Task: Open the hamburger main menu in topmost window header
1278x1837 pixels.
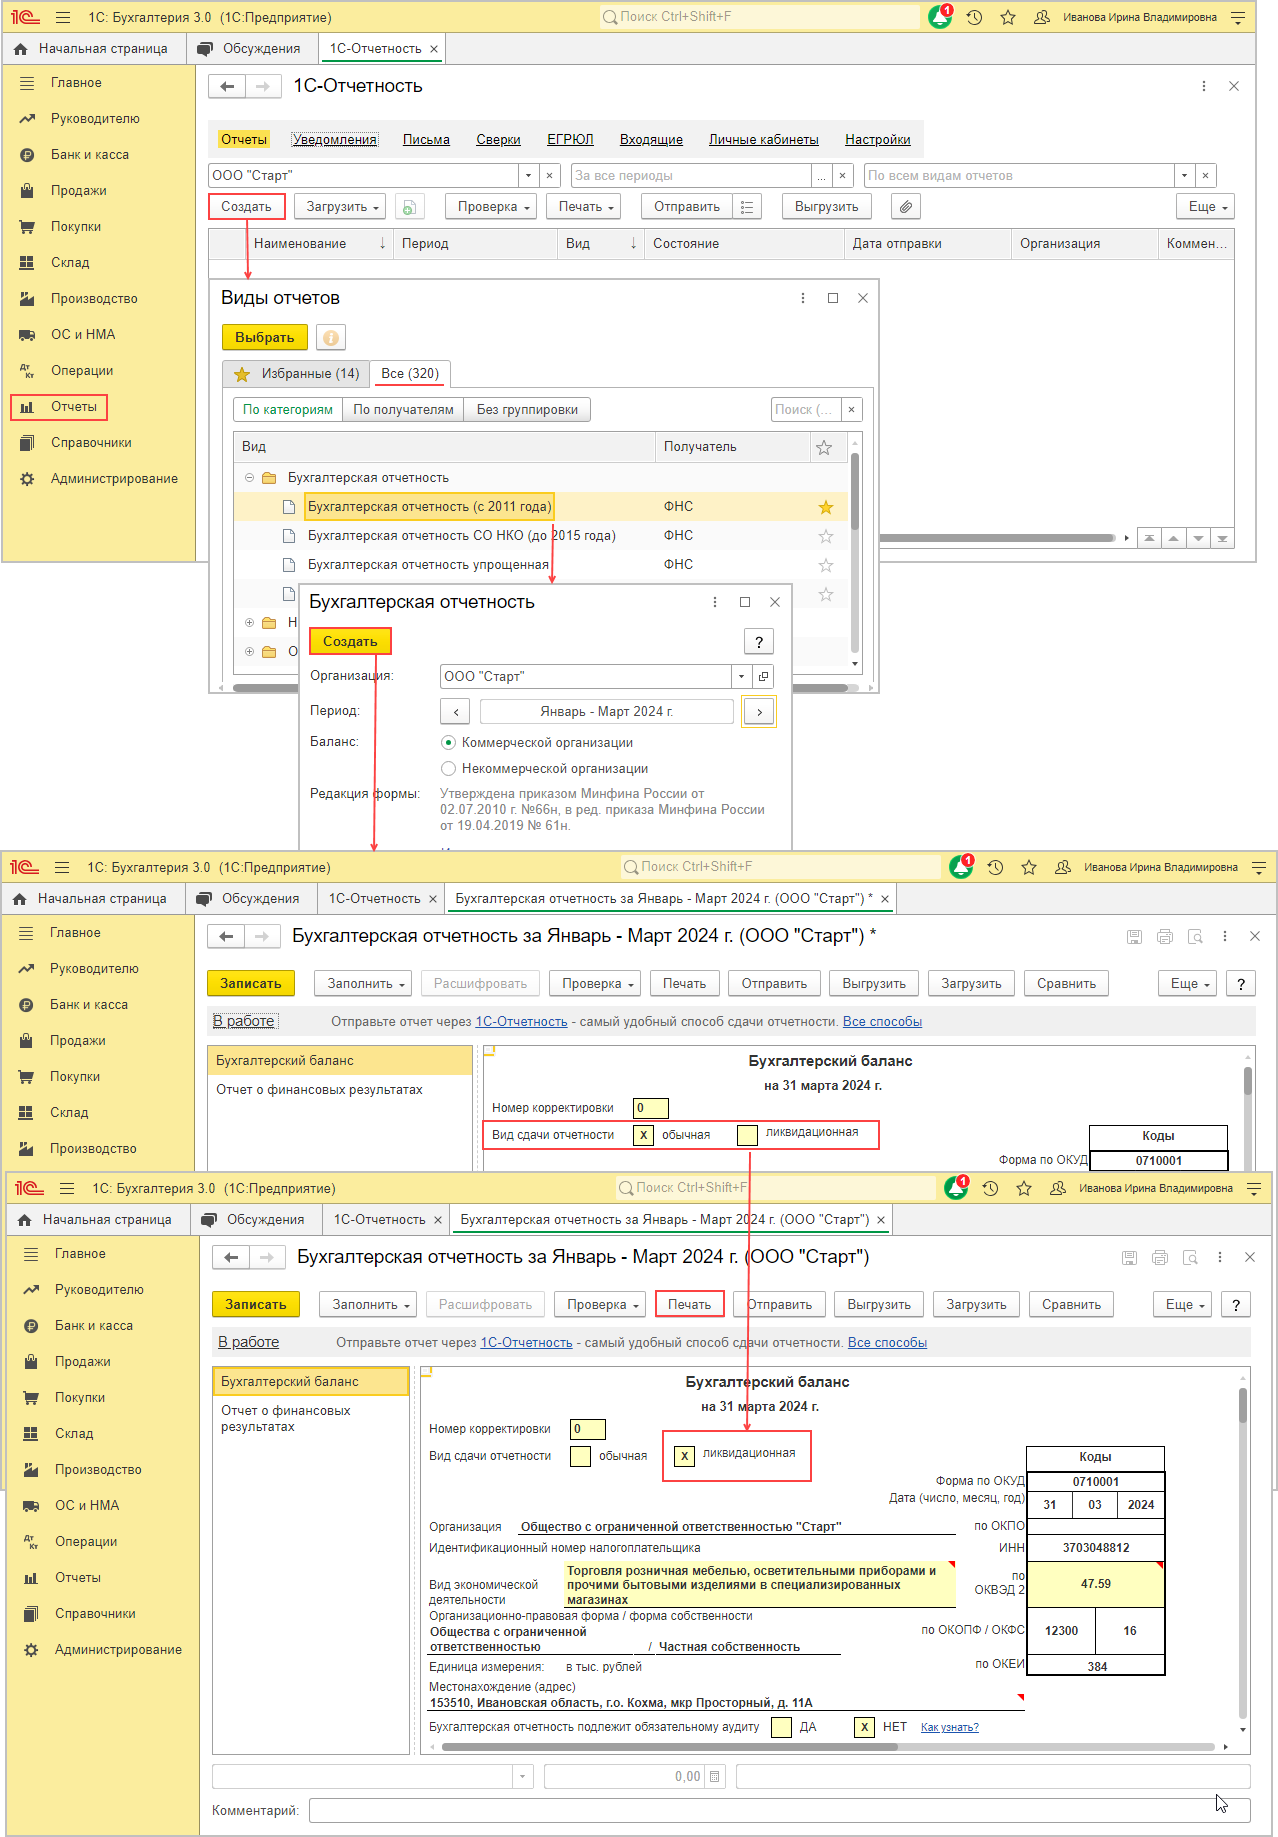Action: [63, 17]
